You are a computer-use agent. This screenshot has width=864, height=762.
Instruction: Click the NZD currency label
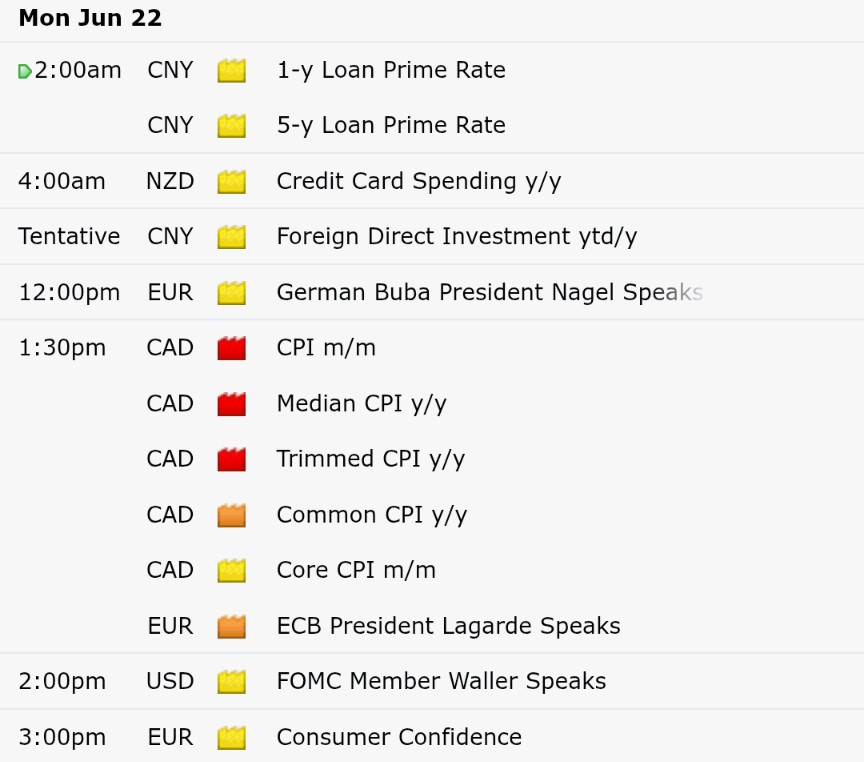[170, 181]
